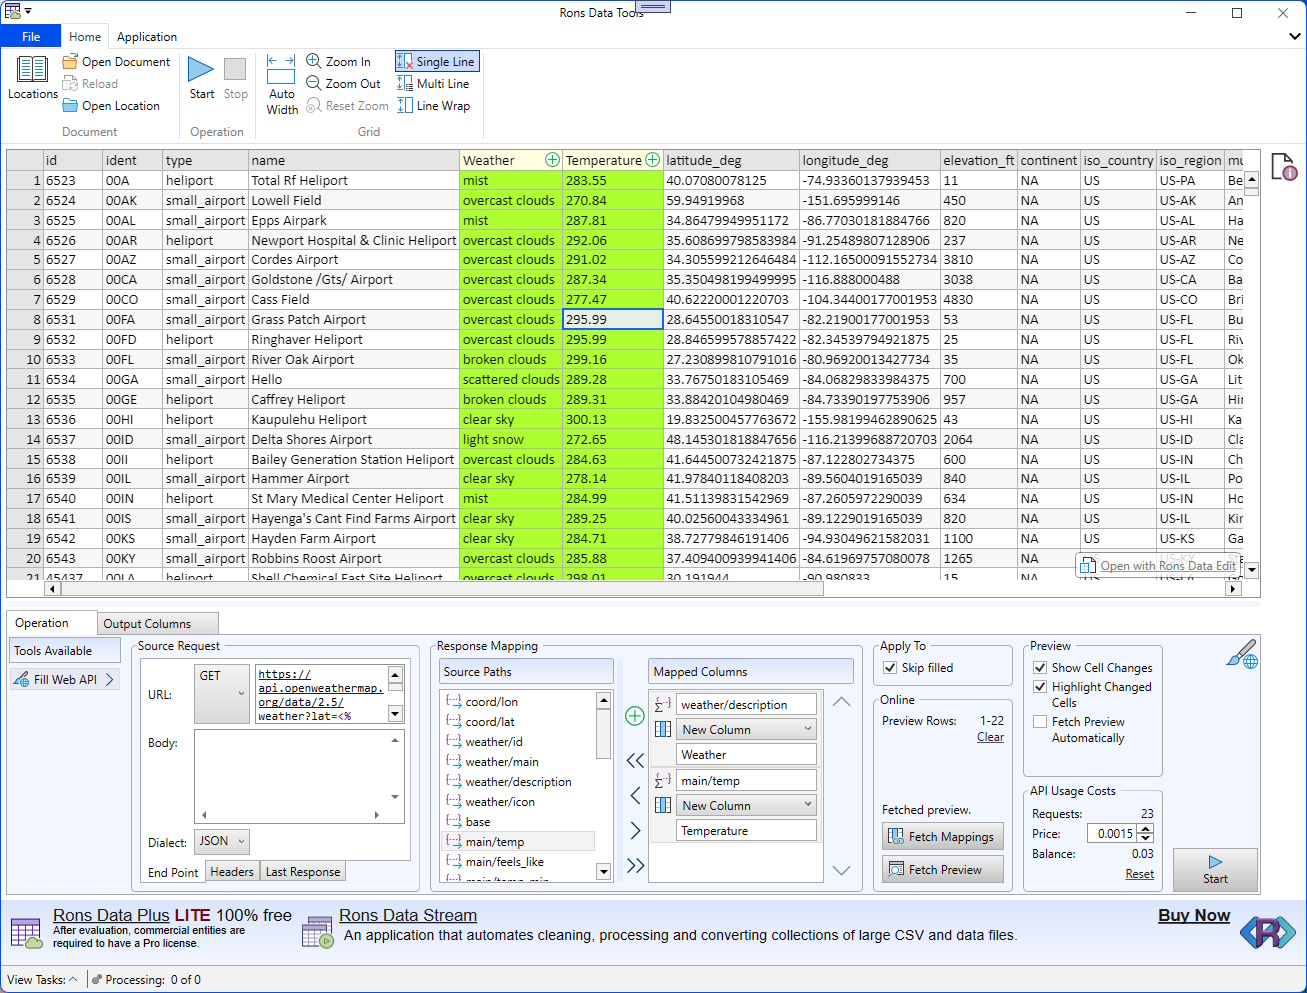This screenshot has width=1307, height=993.
Task: Click app icon in title bar
Action: point(12,11)
